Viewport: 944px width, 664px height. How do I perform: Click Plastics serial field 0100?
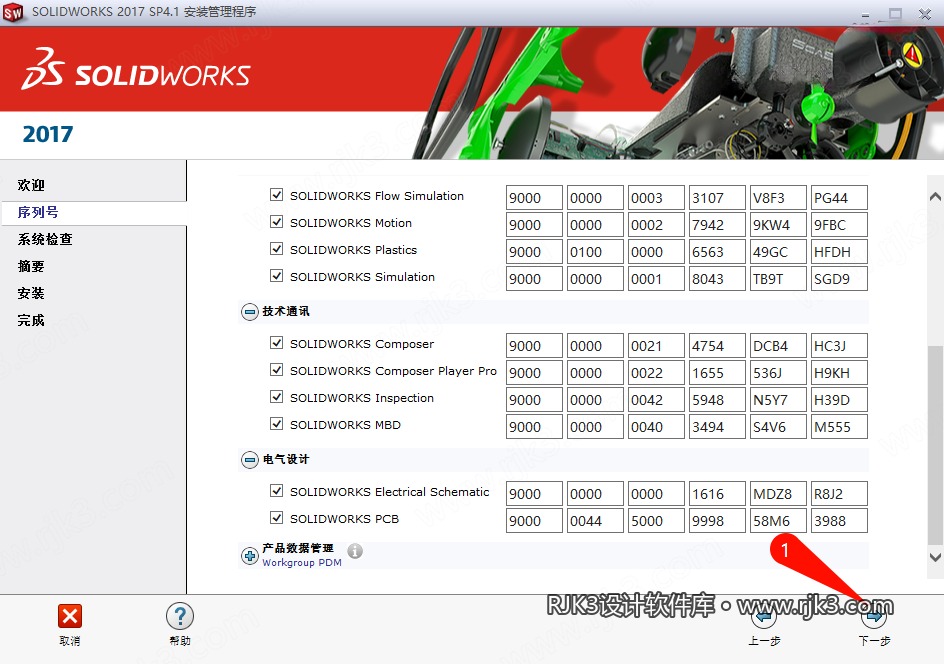coord(595,252)
